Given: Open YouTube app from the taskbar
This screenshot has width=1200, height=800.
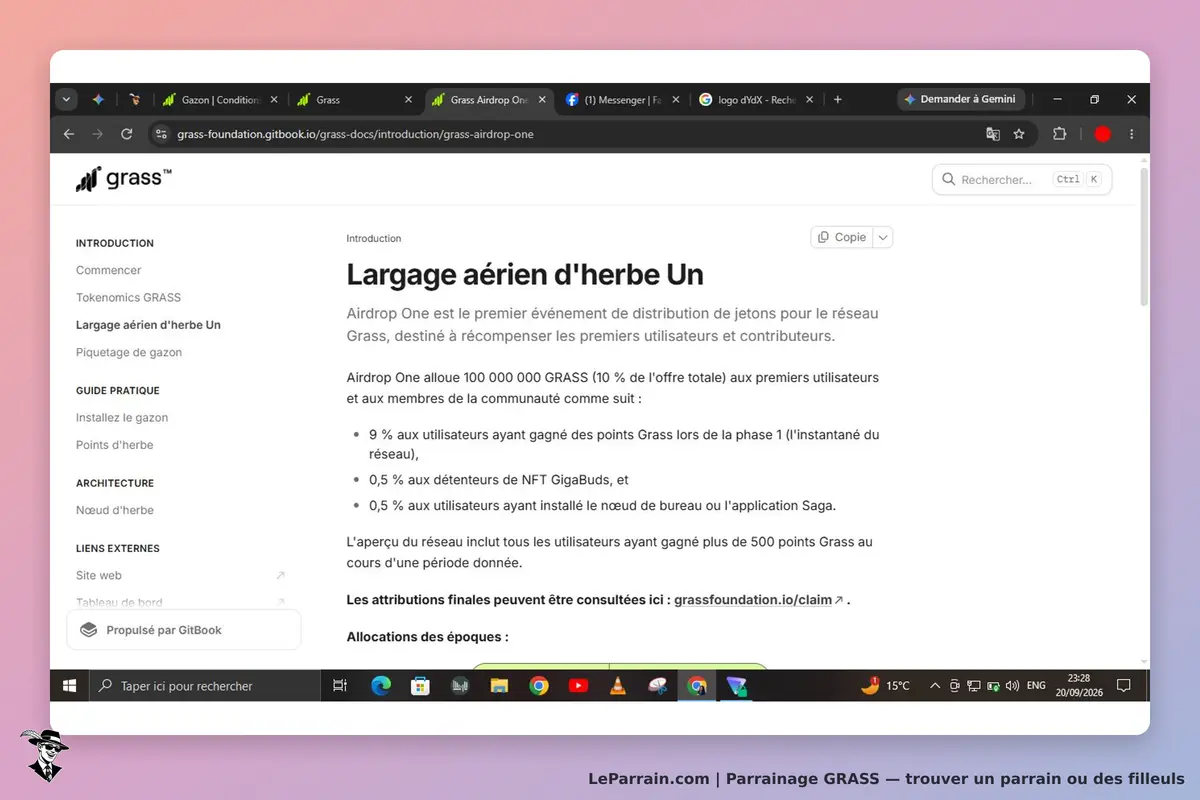Looking at the screenshot, I should tap(578, 686).
